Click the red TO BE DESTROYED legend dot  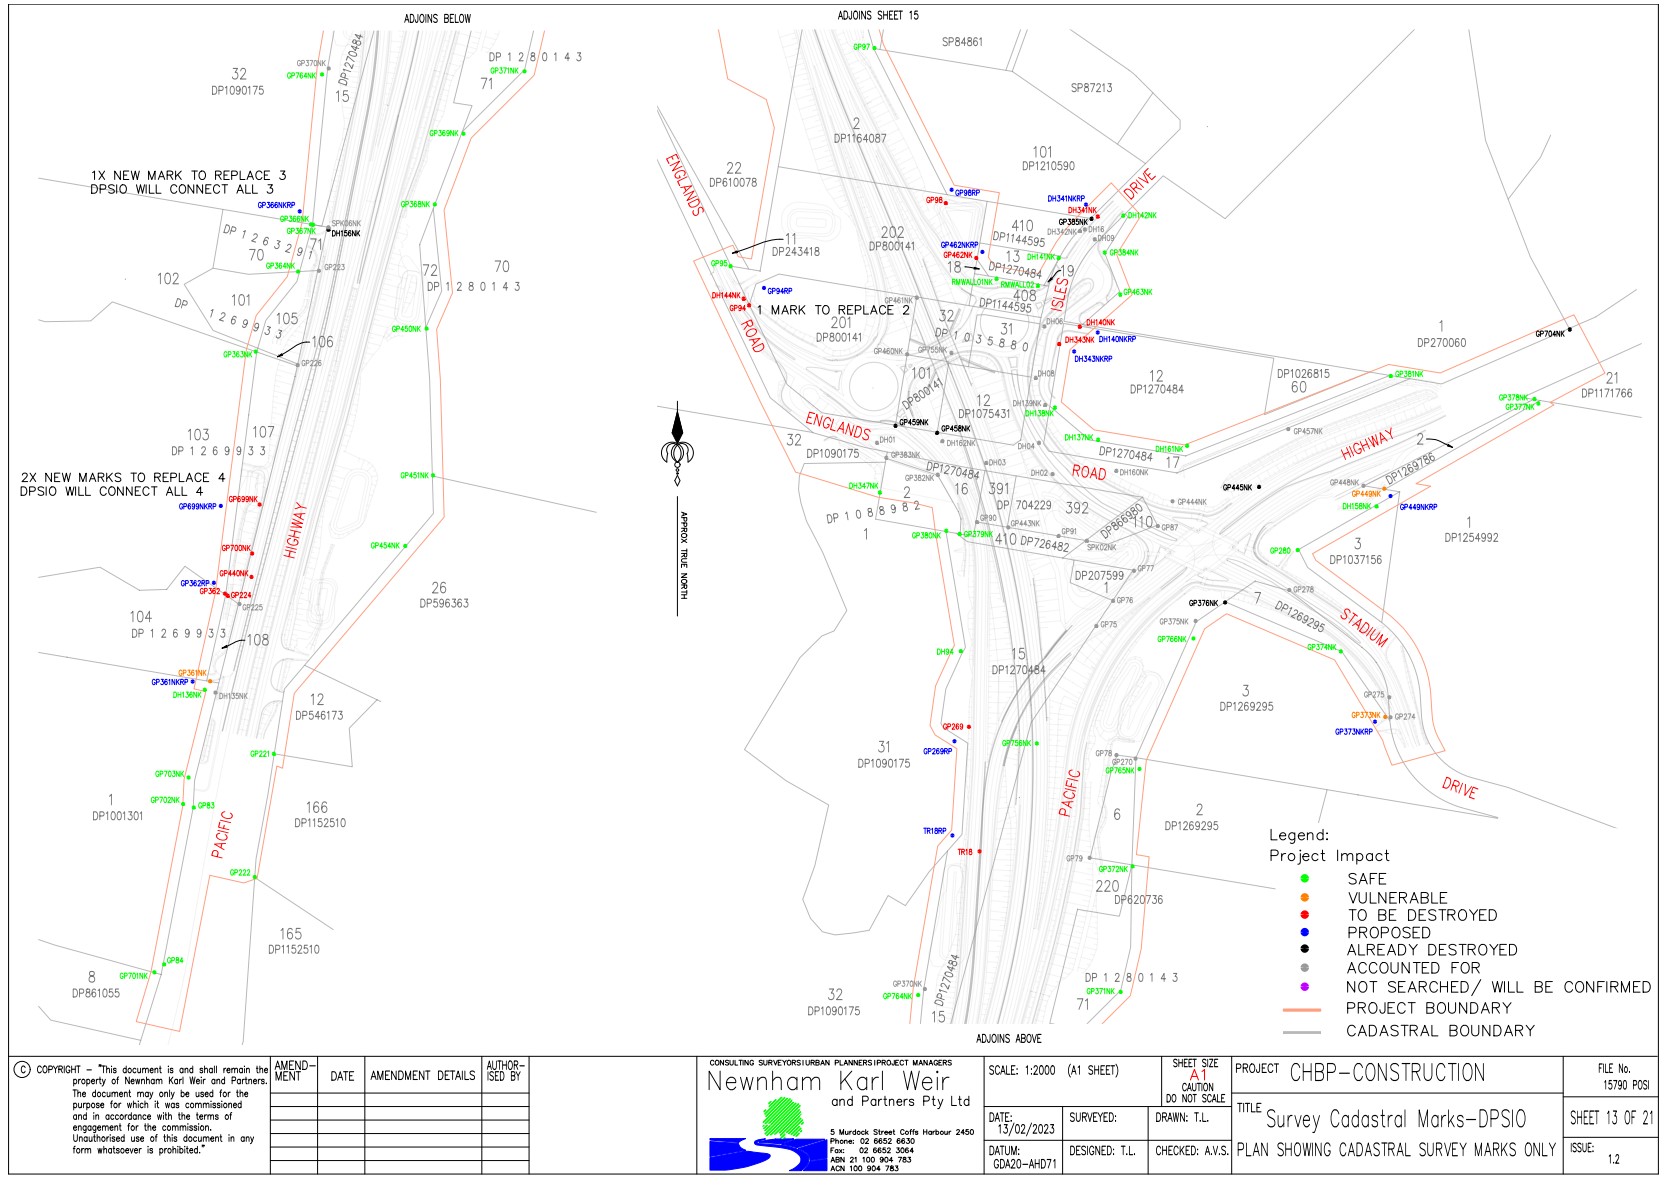coord(1304,915)
